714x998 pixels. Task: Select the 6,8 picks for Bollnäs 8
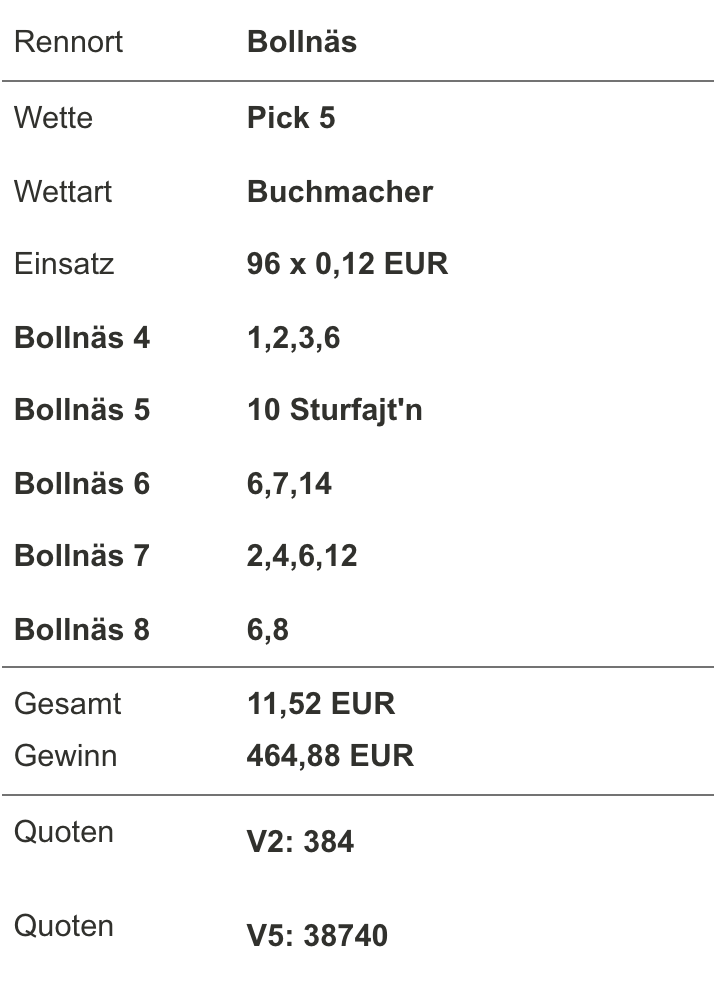click(267, 629)
